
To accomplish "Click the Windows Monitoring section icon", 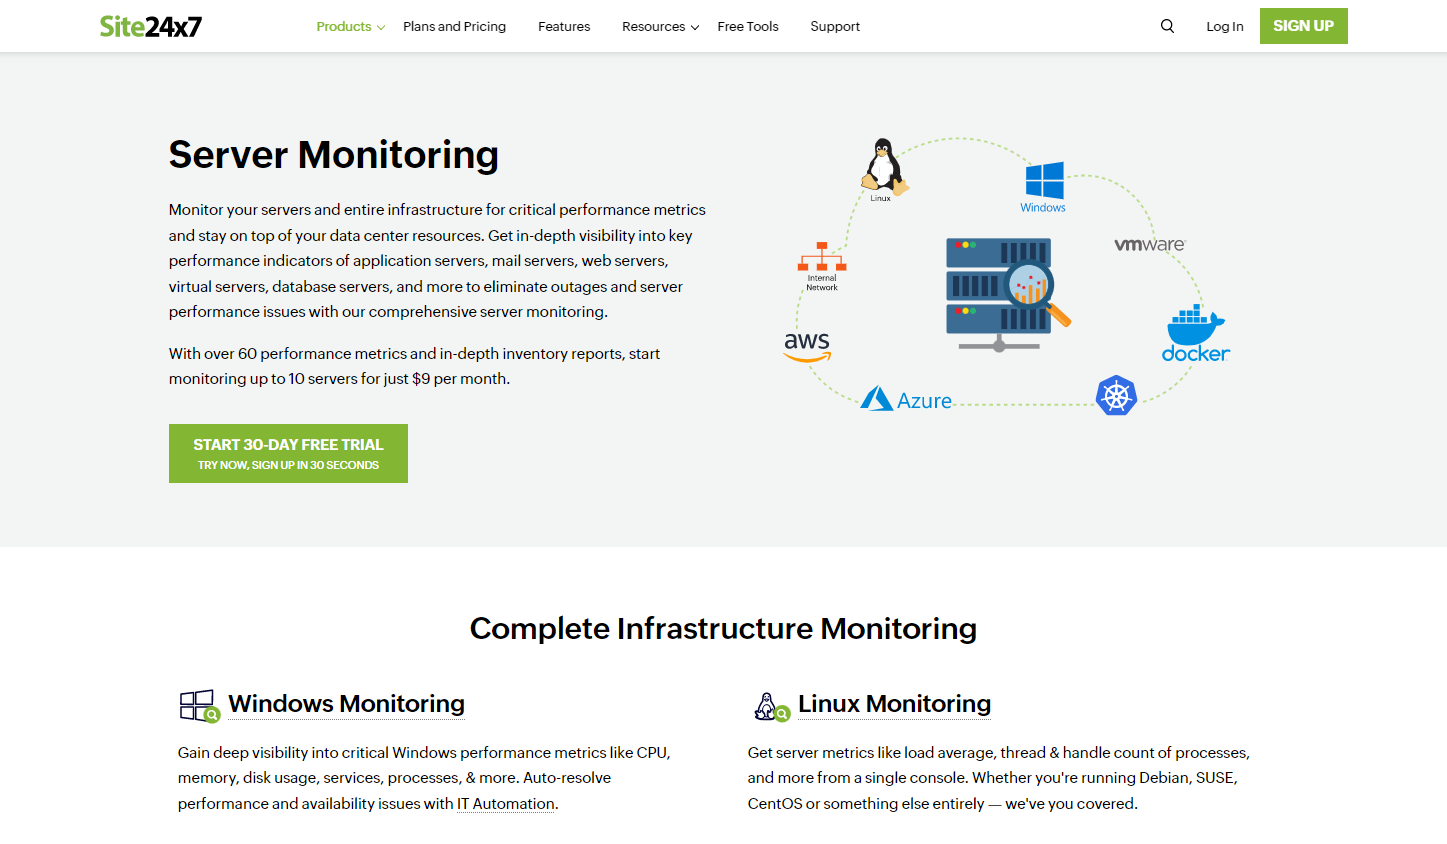I will pos(199,706).
